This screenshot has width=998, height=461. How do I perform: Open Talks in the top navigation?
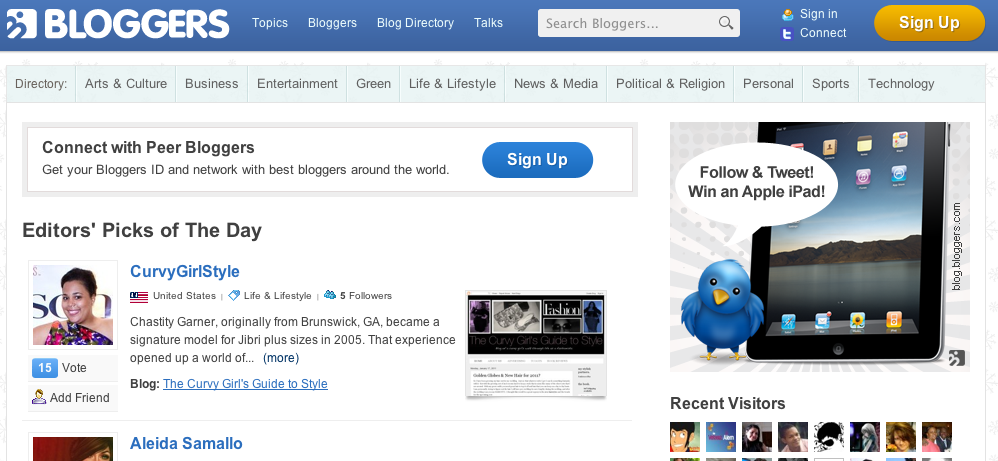(488, 23)
